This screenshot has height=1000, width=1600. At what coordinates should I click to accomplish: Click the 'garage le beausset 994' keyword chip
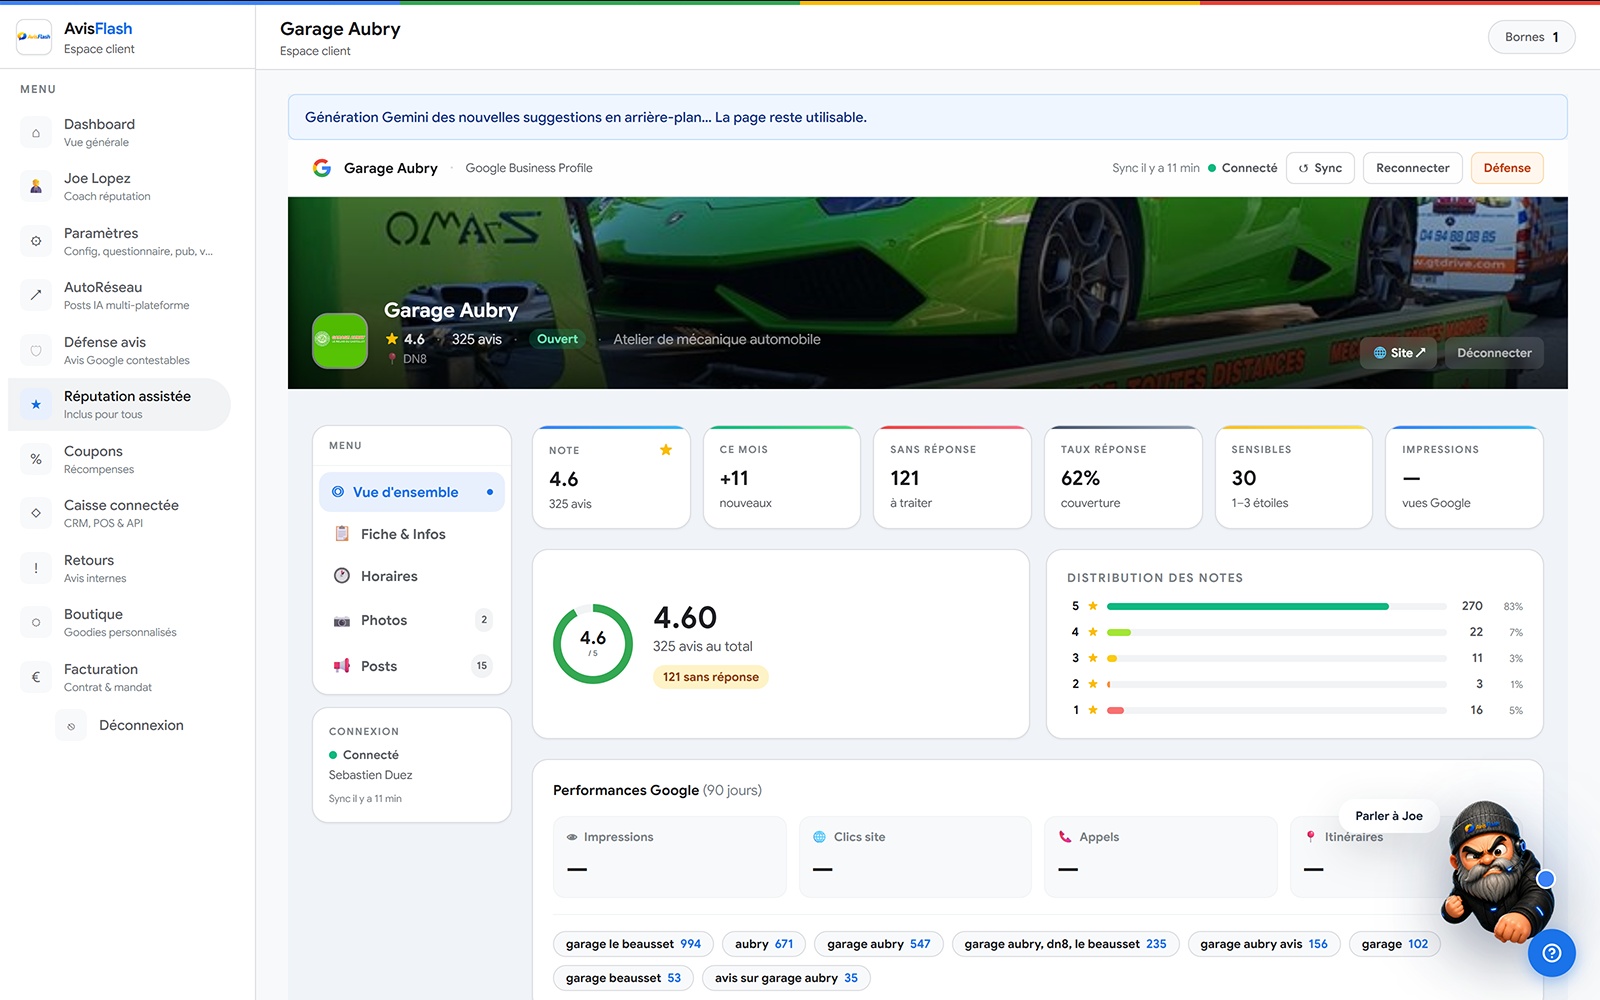click(633, 944)
